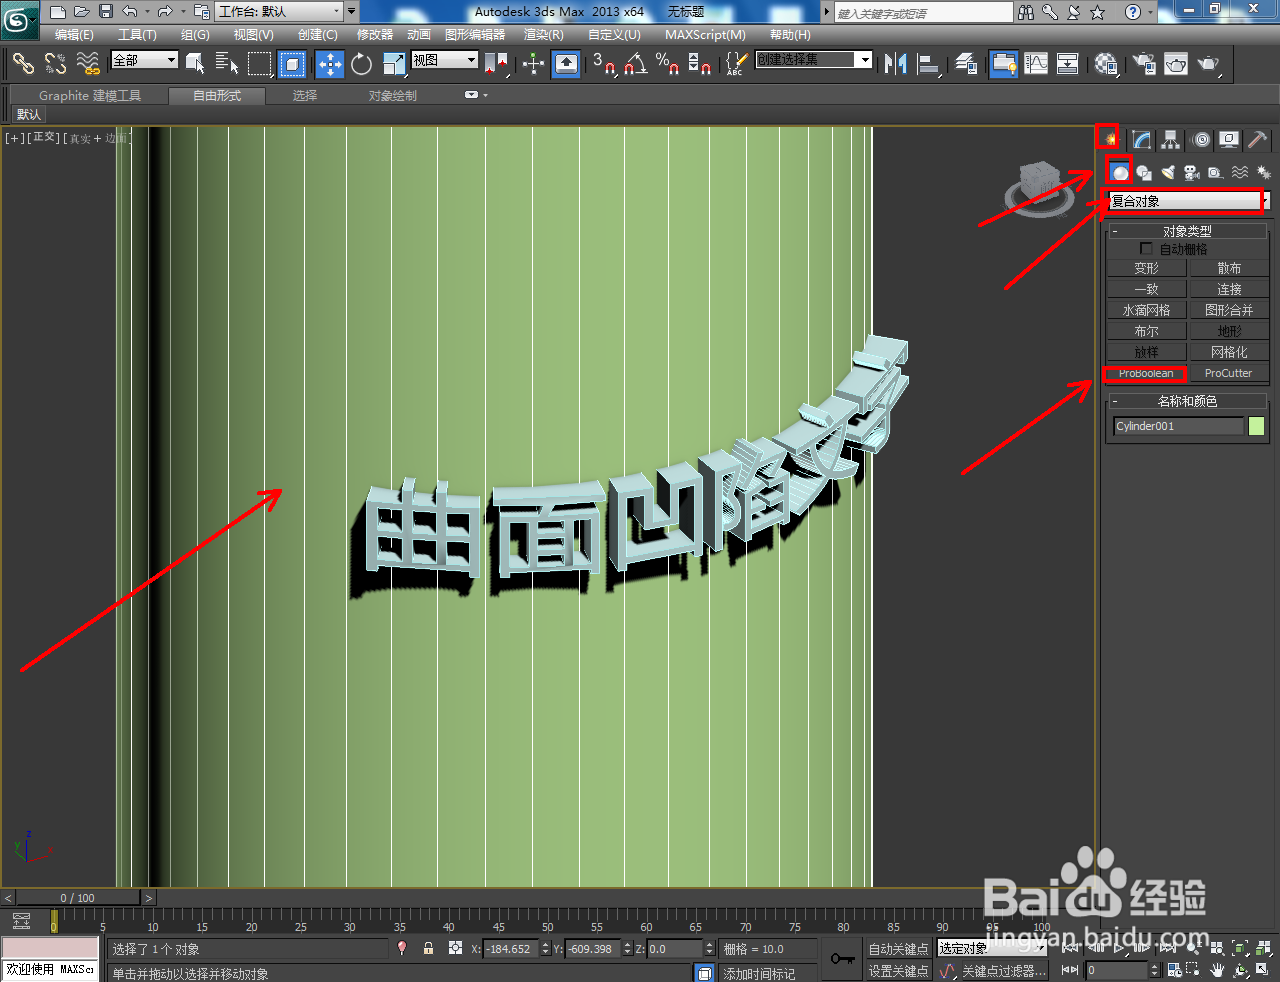Toggle Spinner Snap

coord(700,63)
